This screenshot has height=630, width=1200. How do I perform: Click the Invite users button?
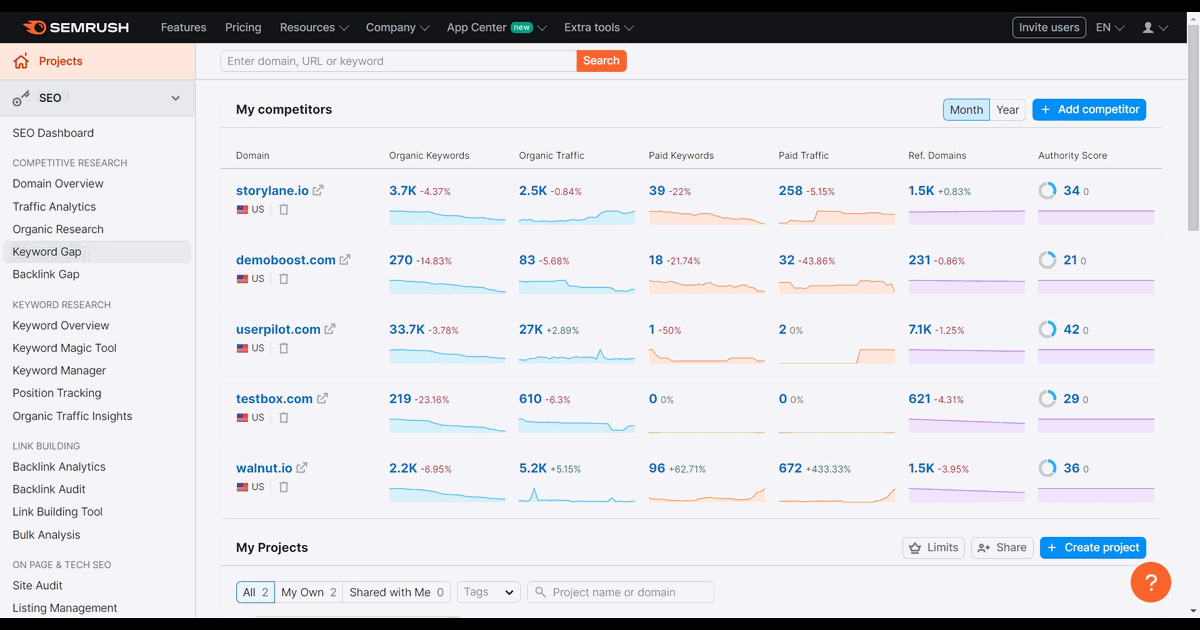tap(1049, 28)
